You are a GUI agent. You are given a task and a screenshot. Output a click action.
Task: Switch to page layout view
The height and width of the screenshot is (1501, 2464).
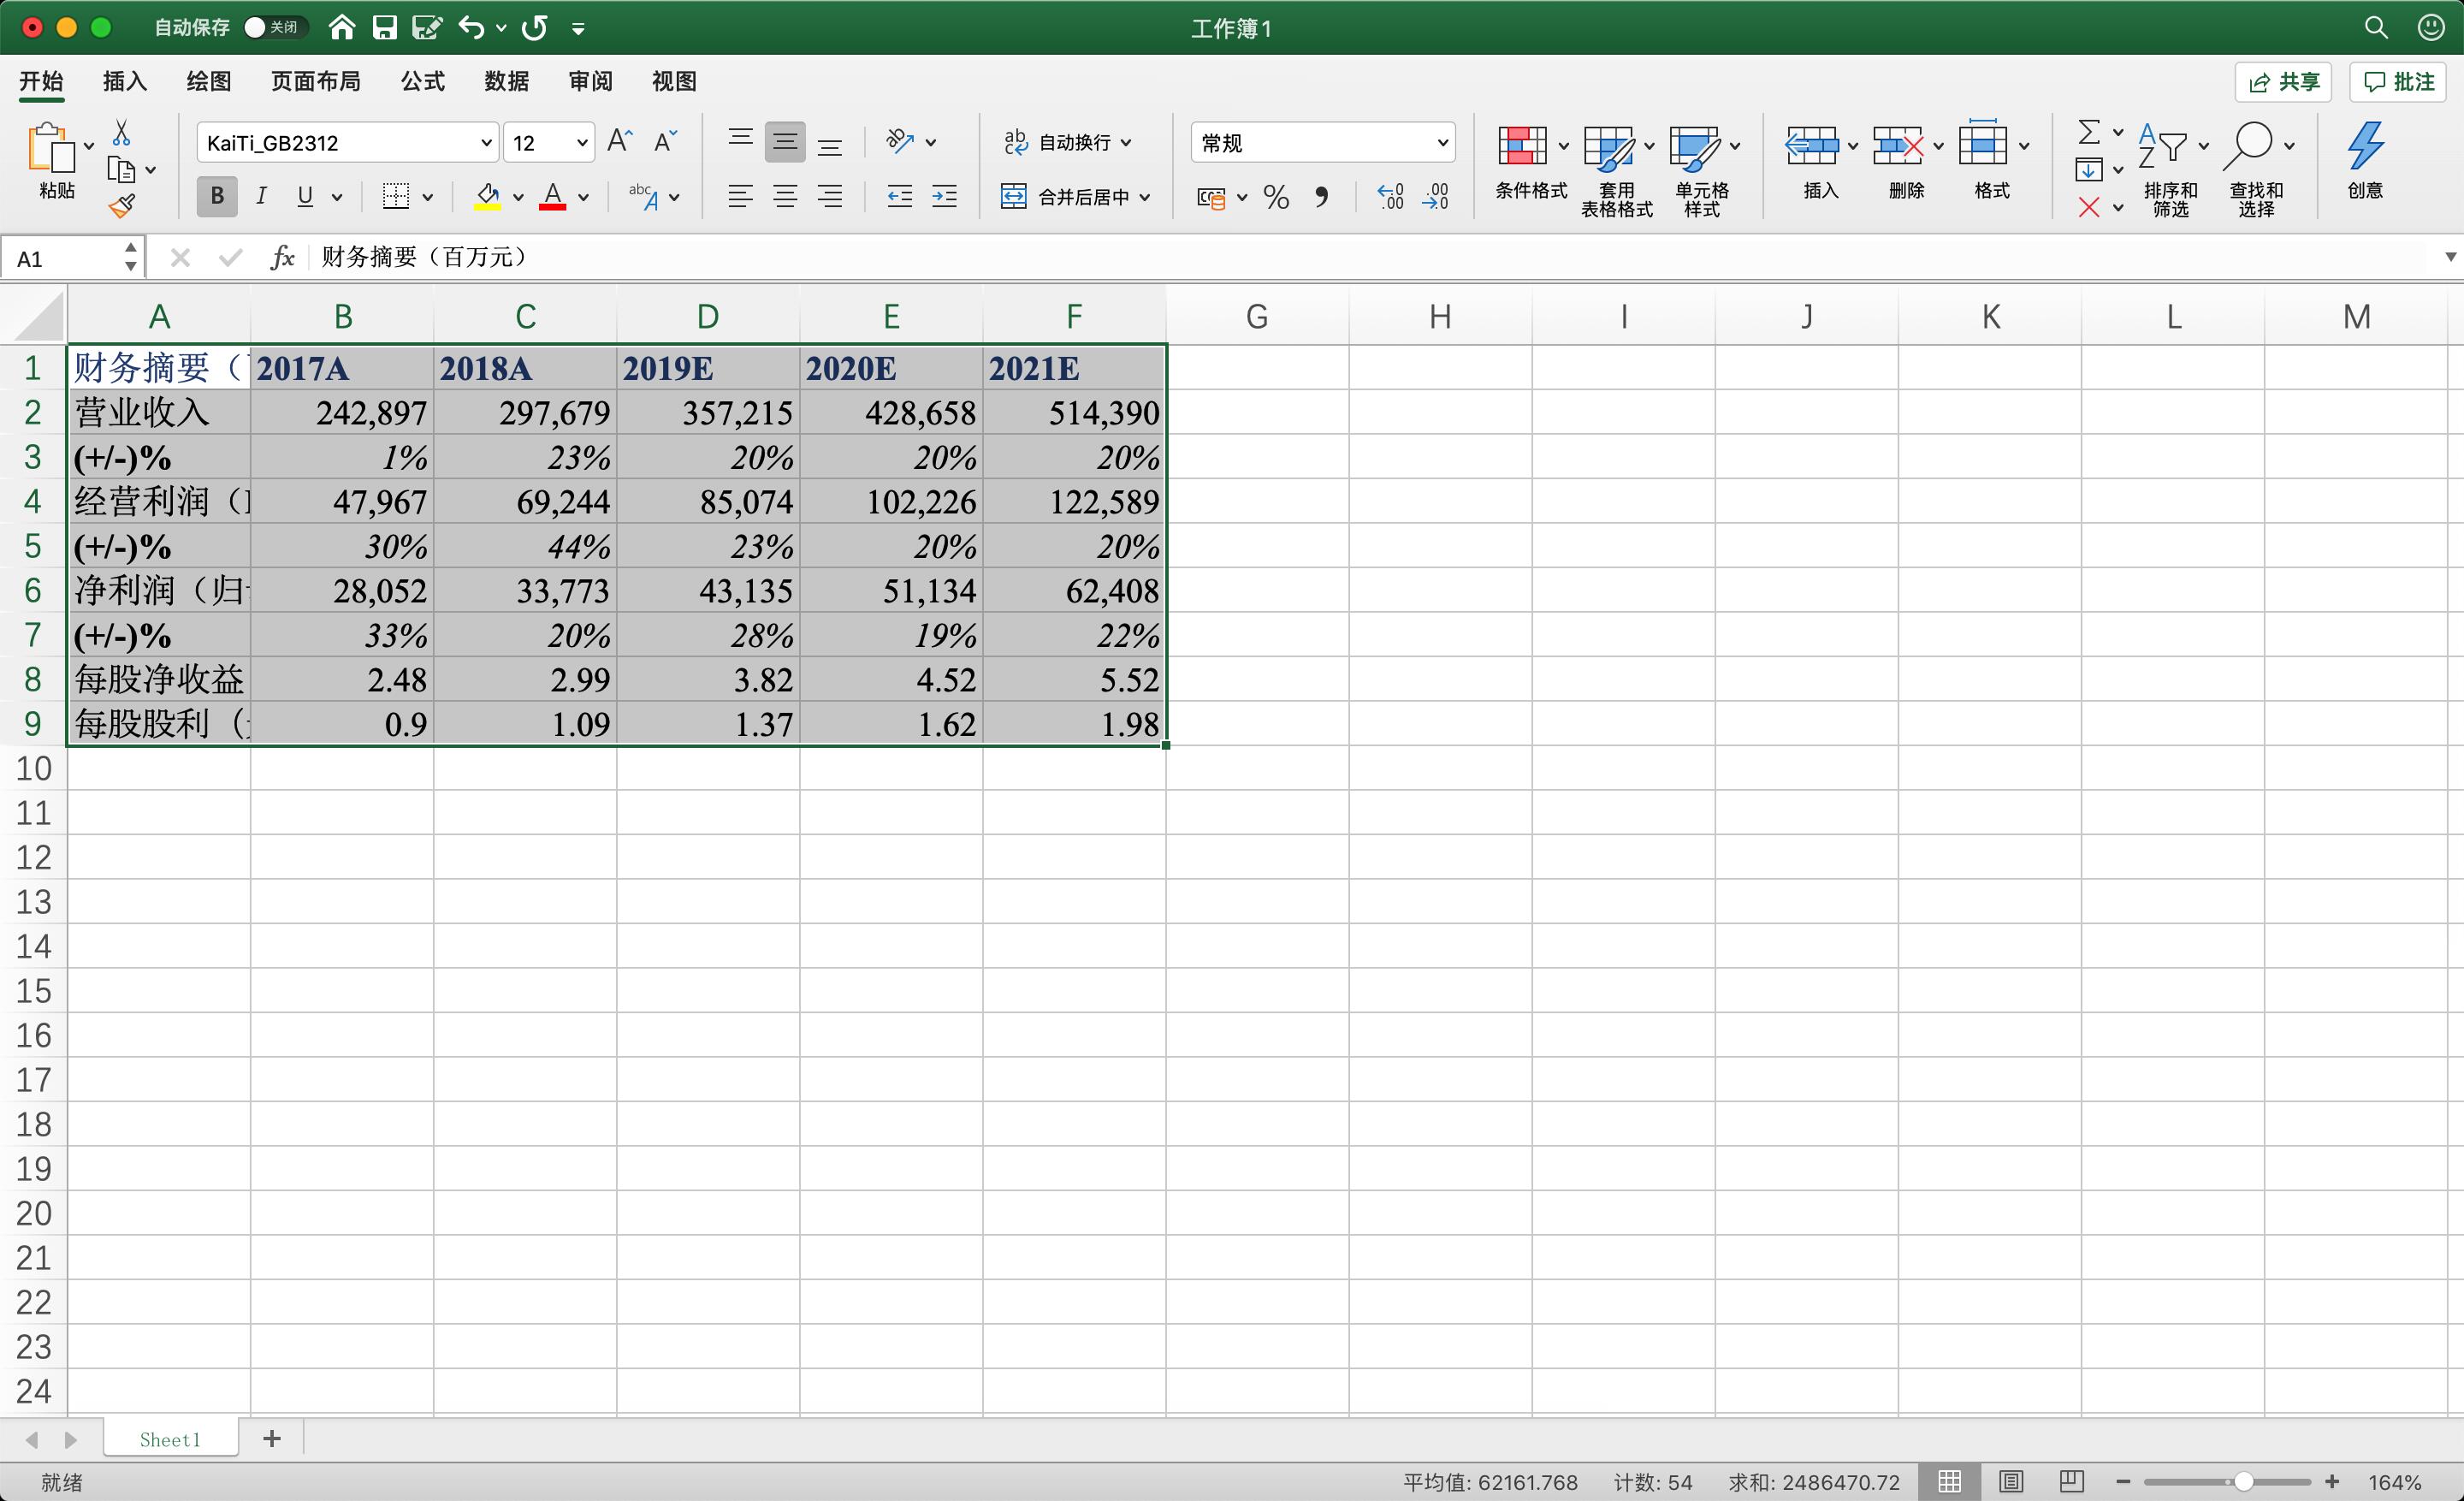tap(2011, 1482)
